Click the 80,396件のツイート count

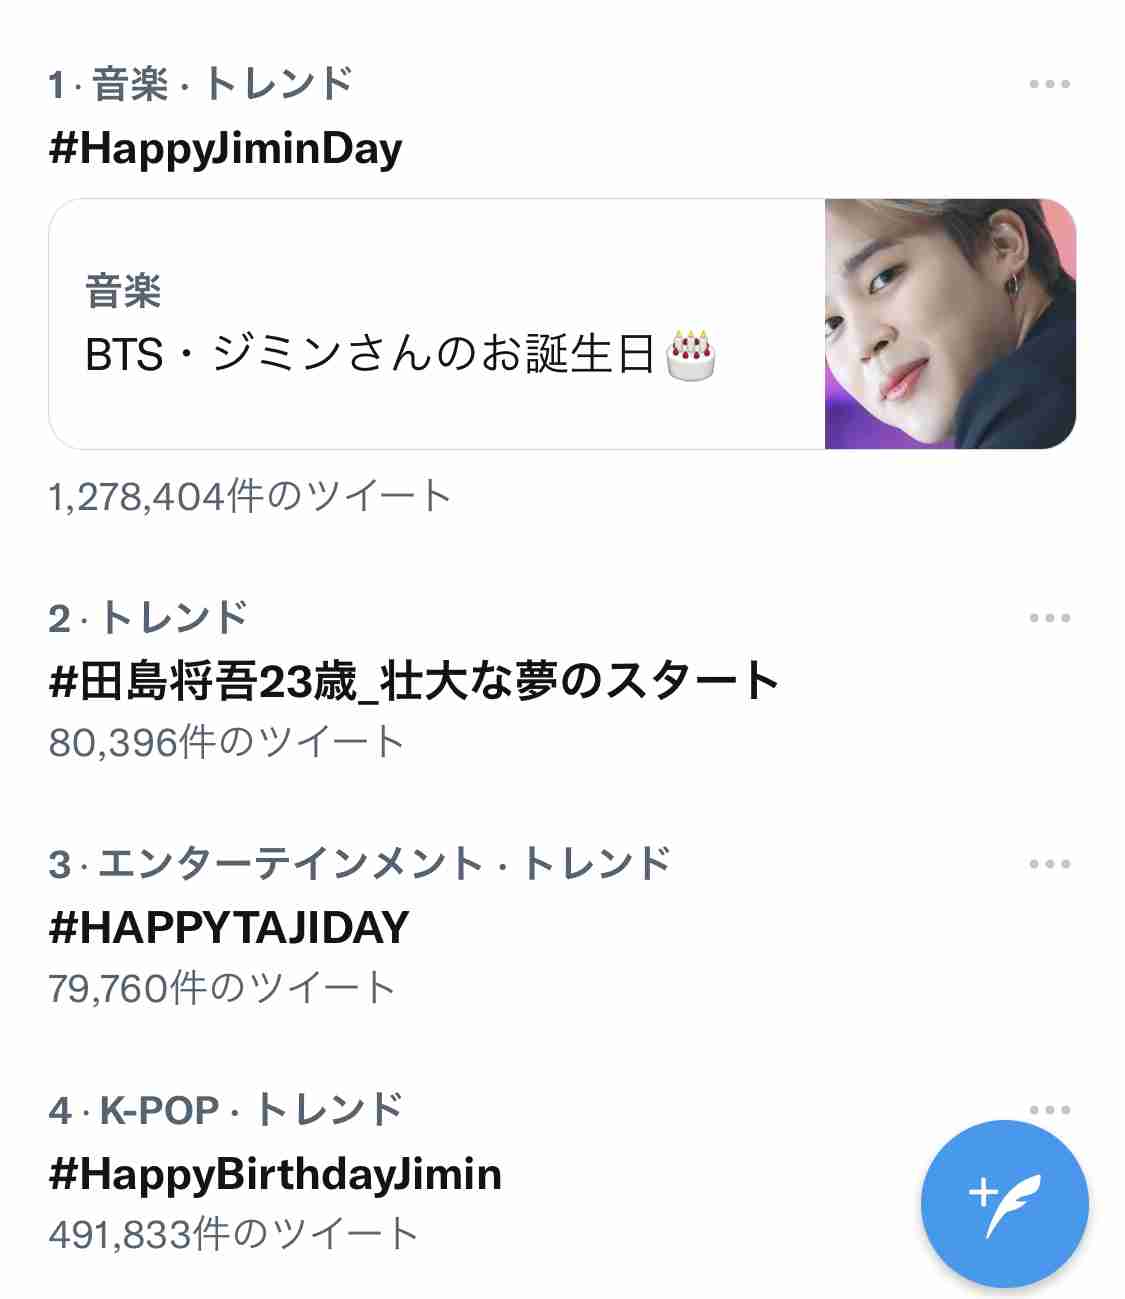[226, 742]
